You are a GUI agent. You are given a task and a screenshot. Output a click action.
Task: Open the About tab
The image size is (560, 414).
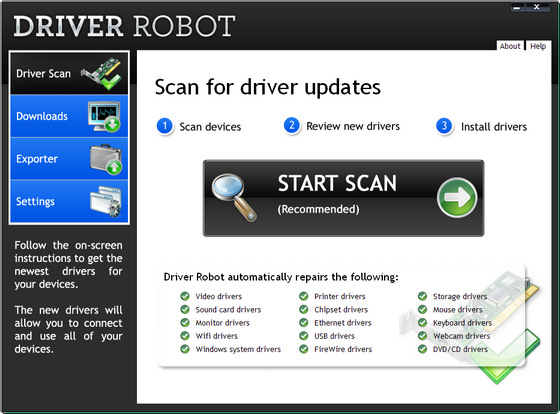pyautogui.click(x=510, y=46)
